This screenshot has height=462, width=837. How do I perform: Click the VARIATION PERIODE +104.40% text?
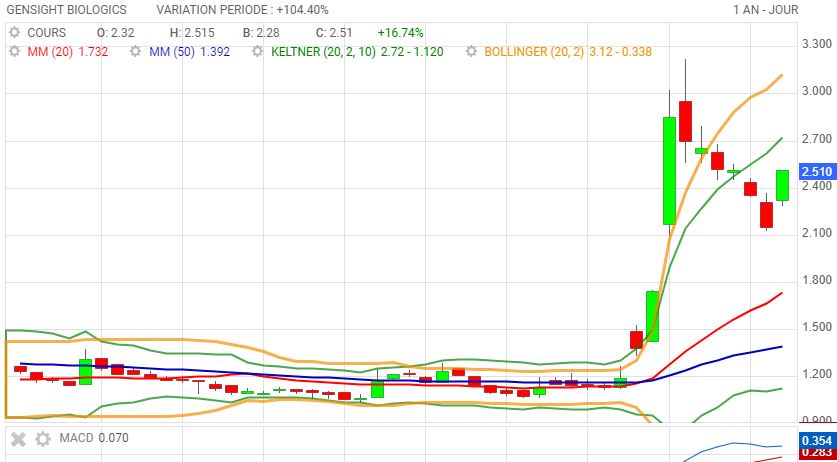click(243, 9)
